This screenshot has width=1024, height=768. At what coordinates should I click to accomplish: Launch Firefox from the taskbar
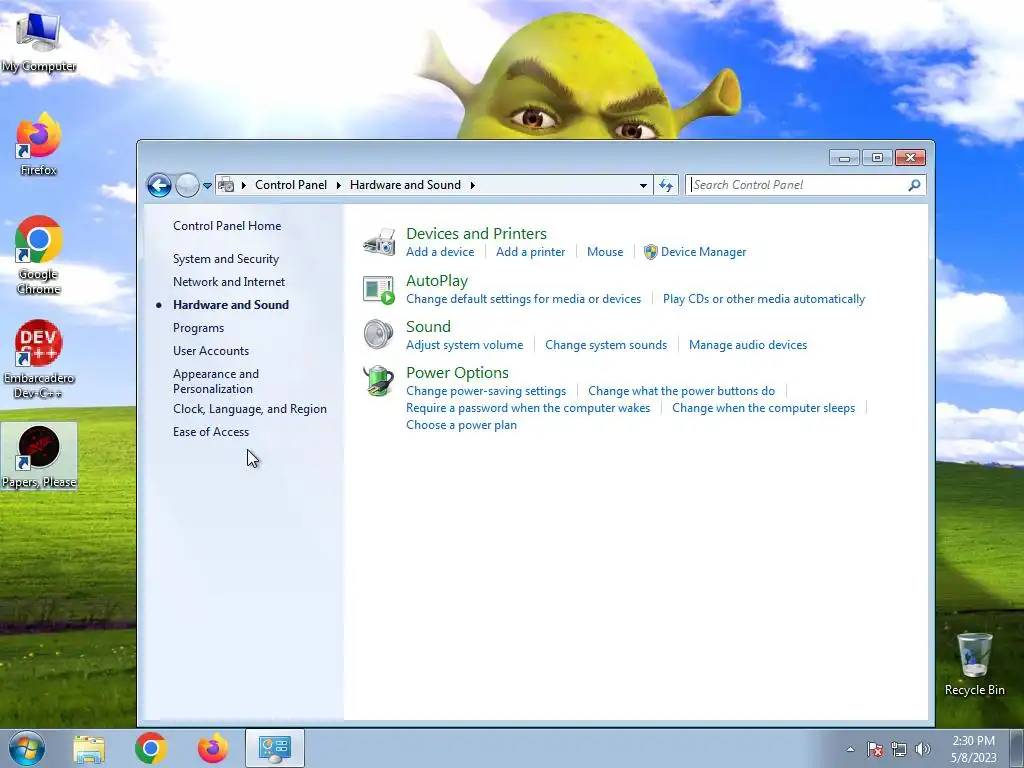coord(213,748)
